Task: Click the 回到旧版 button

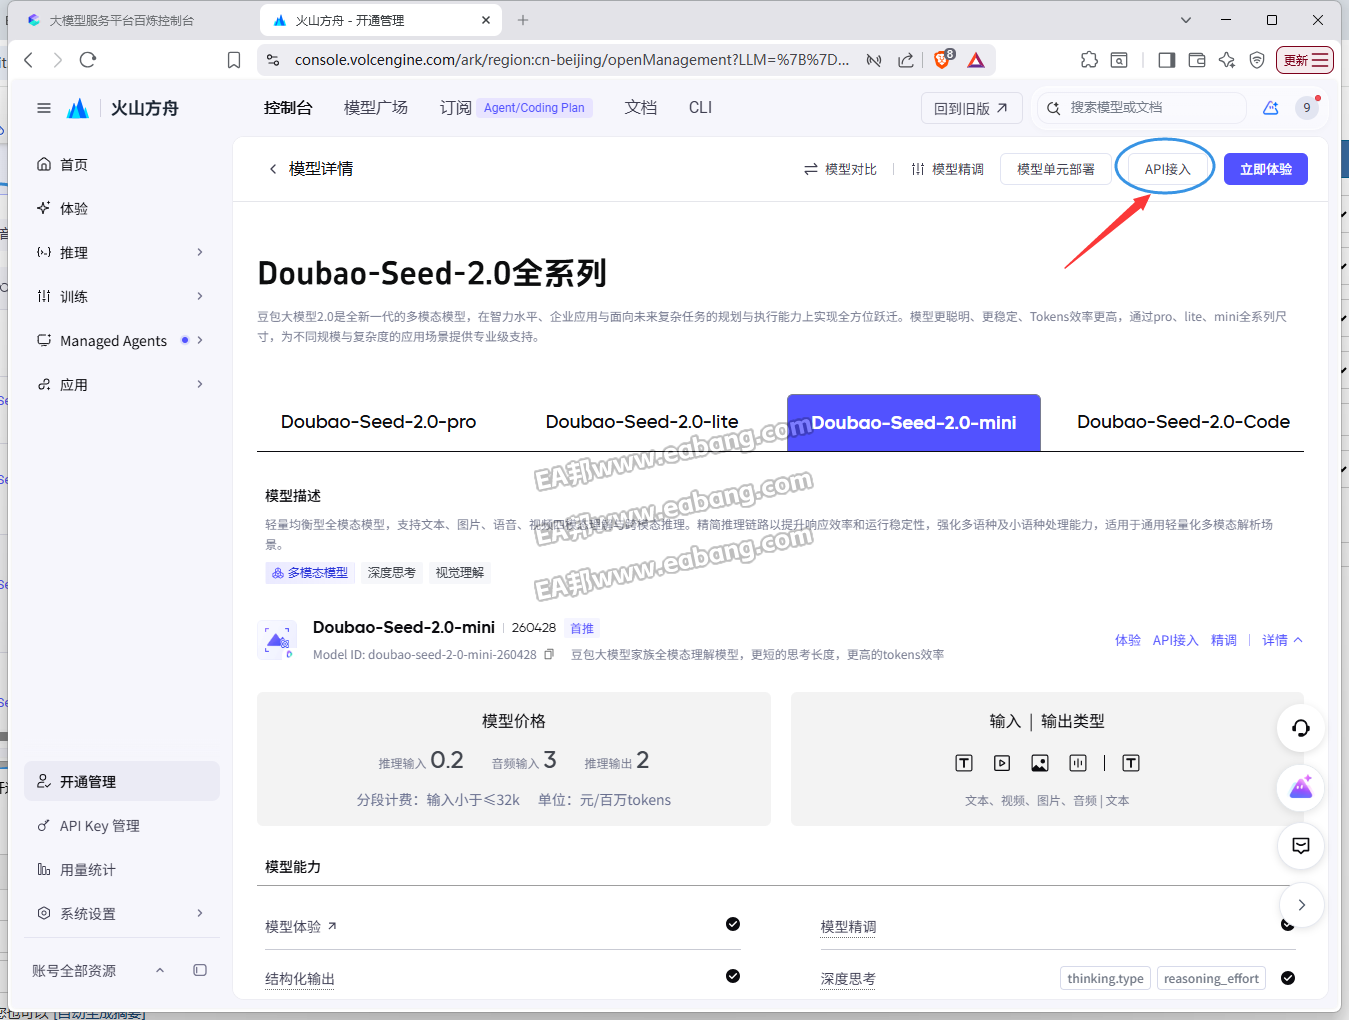Action: pos(971,108)
